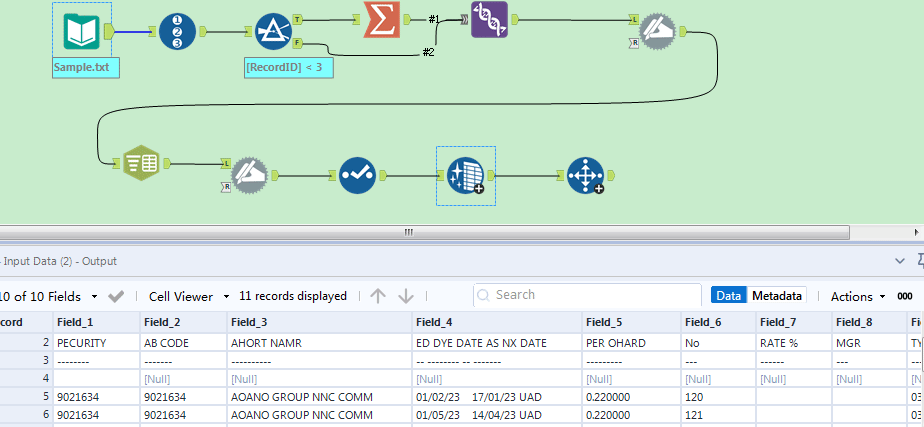Click the Field_1 column header

(x=75, y=322)
